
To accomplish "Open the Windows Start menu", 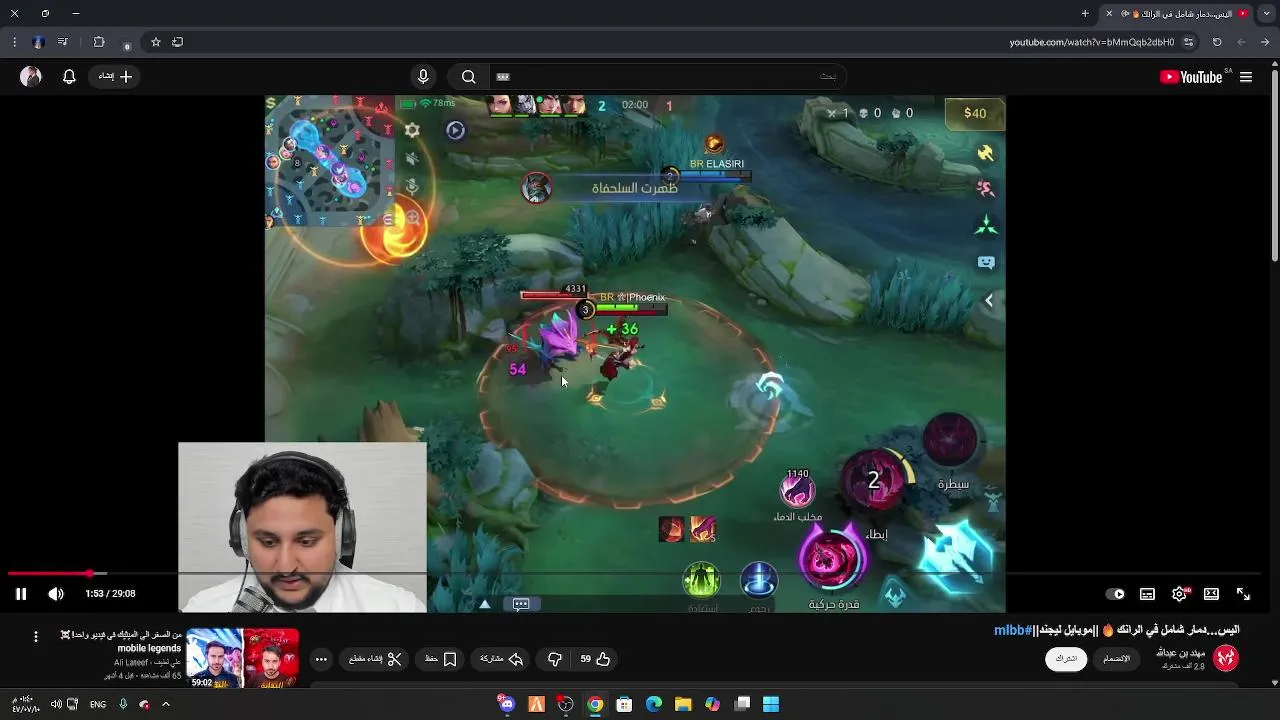I will point(771,704).
